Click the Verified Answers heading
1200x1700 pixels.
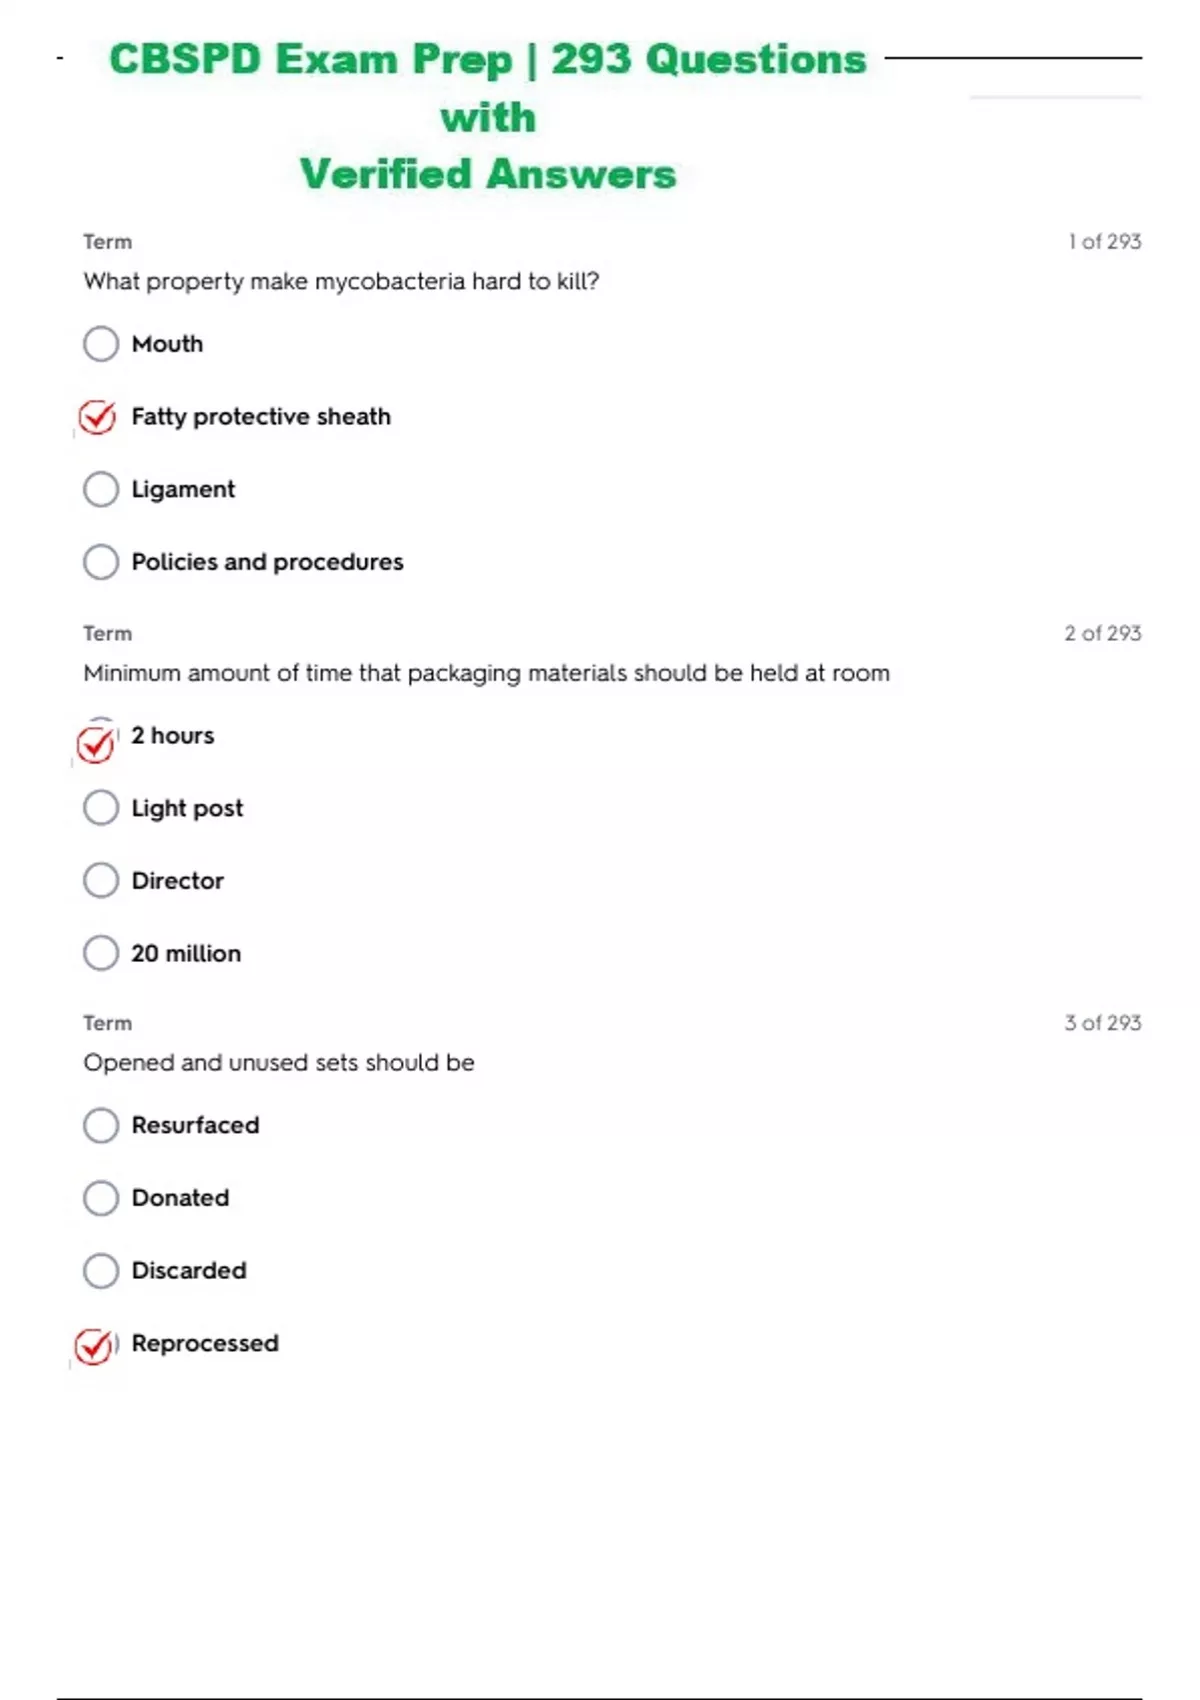tap(487, 174)
